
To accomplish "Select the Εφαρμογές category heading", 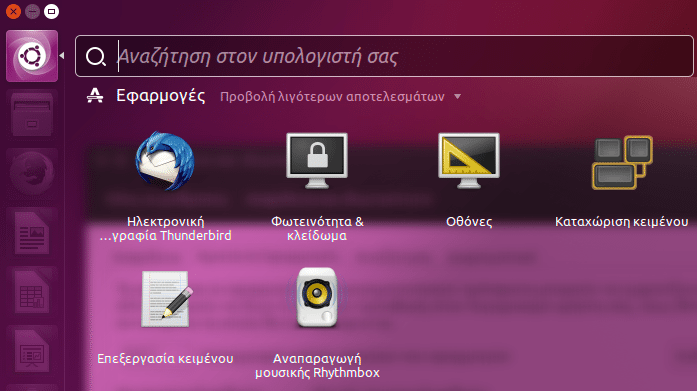I will [x=160, y=96].
